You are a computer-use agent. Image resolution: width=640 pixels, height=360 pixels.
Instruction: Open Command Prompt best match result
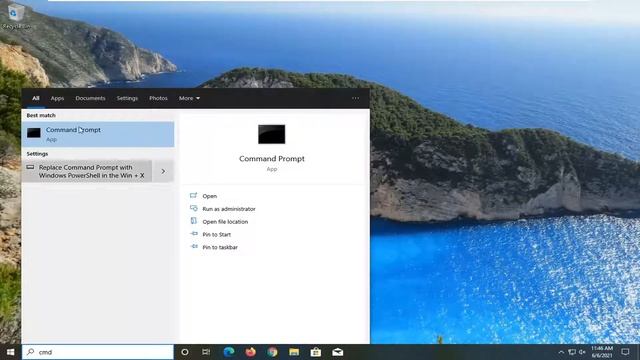pos(98,134)
